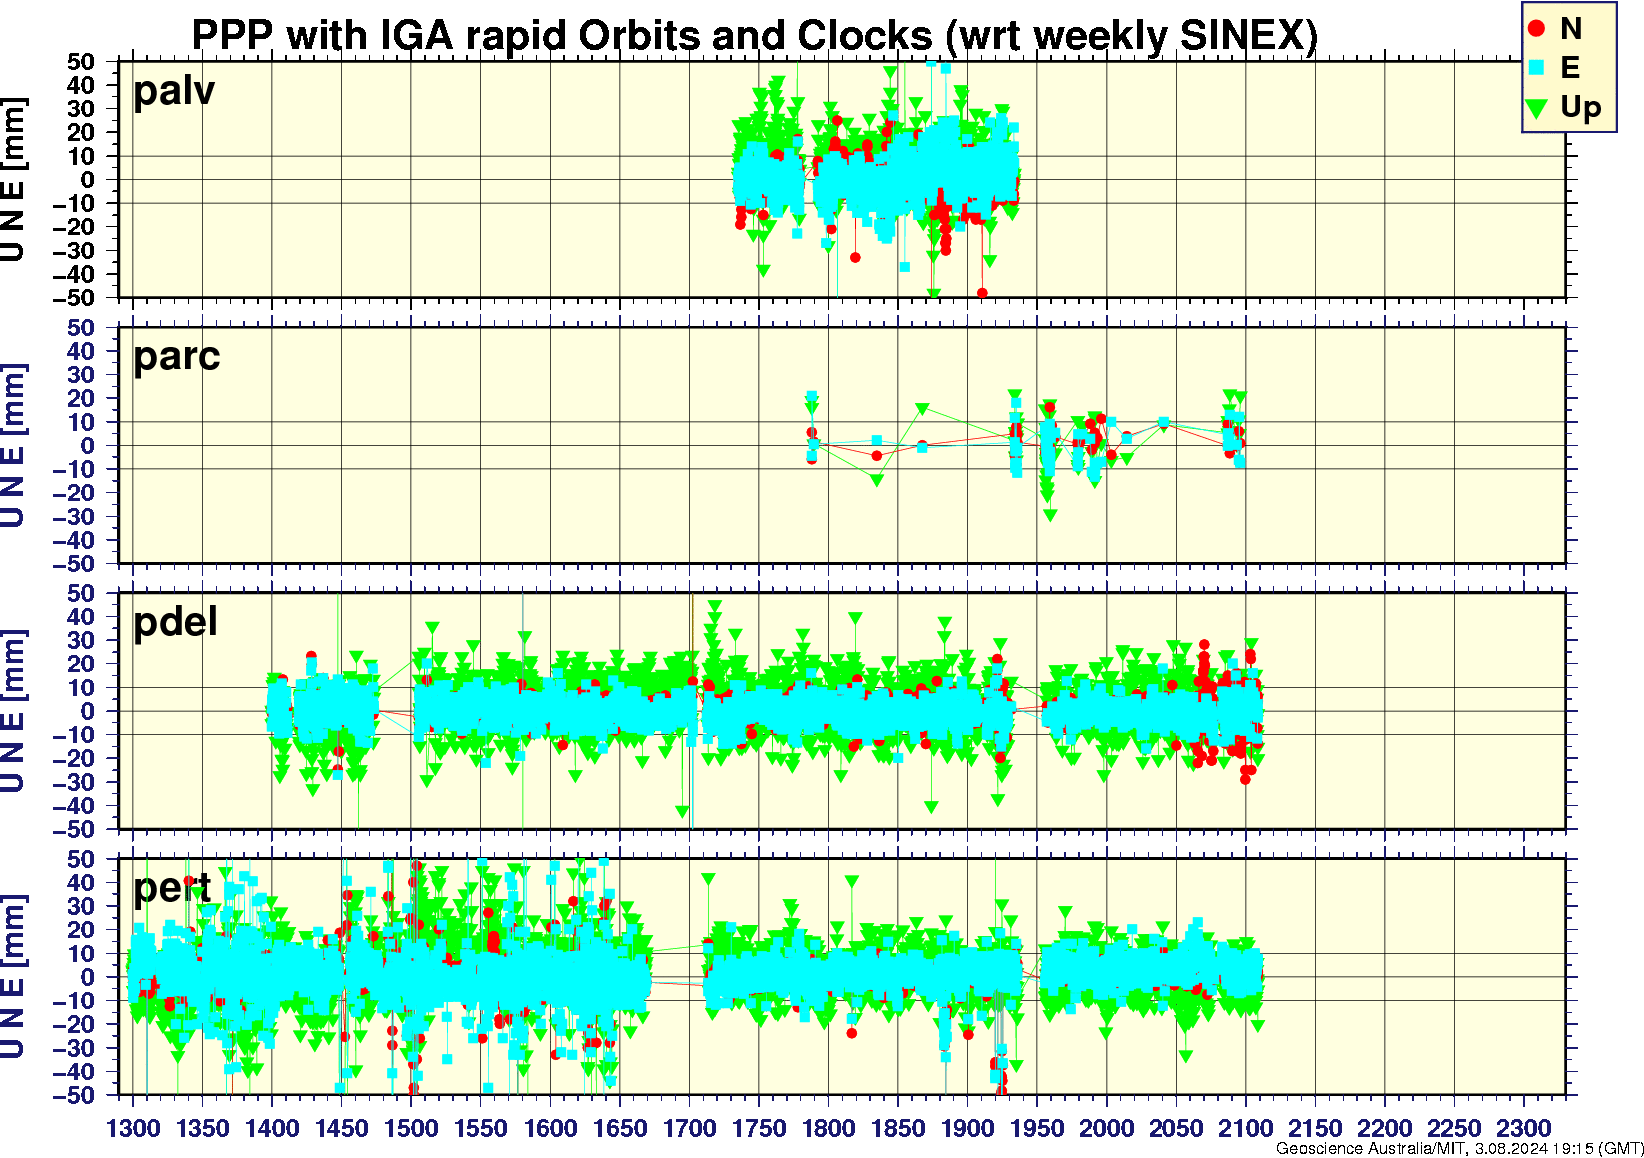Viewport: 1644px width, 1158px height.
Task: Click the x-axis label 1350
Action: point(202,1128)
